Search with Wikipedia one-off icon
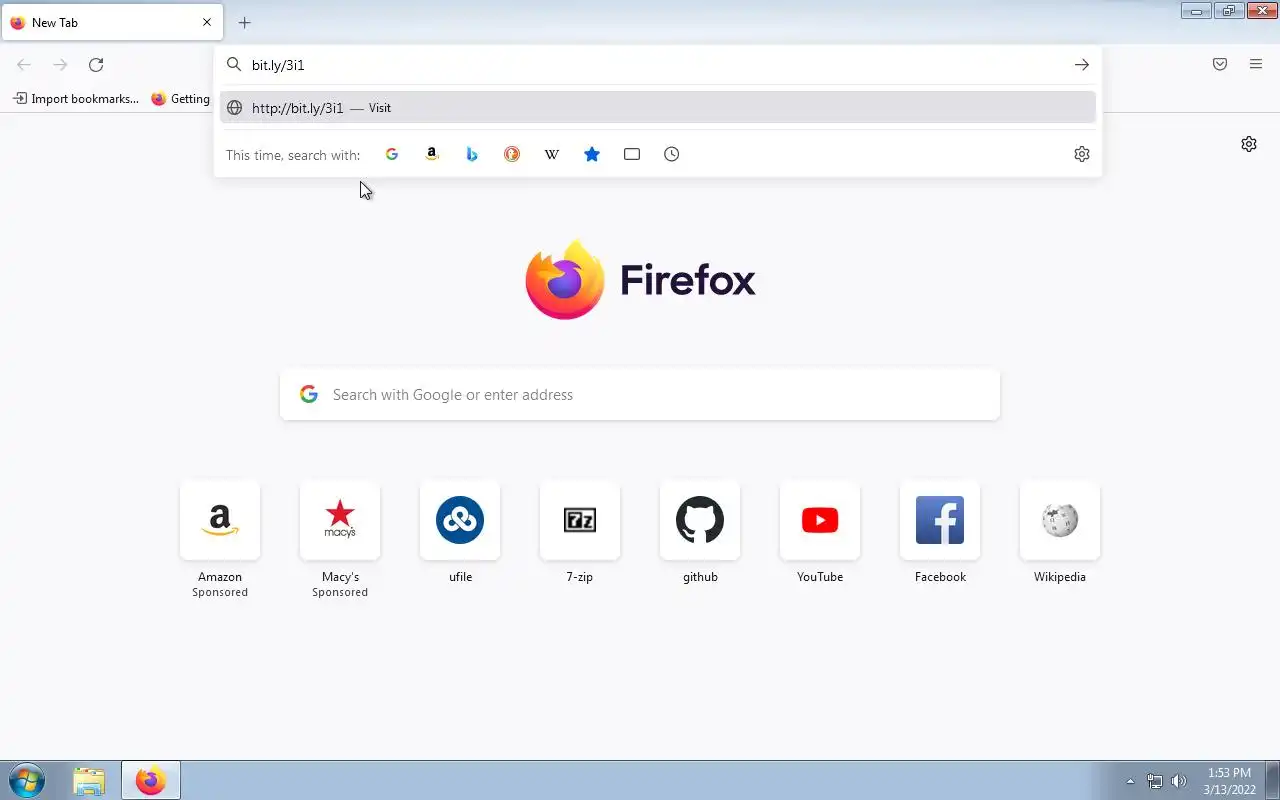The image size is (1280, 800). pos(552,154)
